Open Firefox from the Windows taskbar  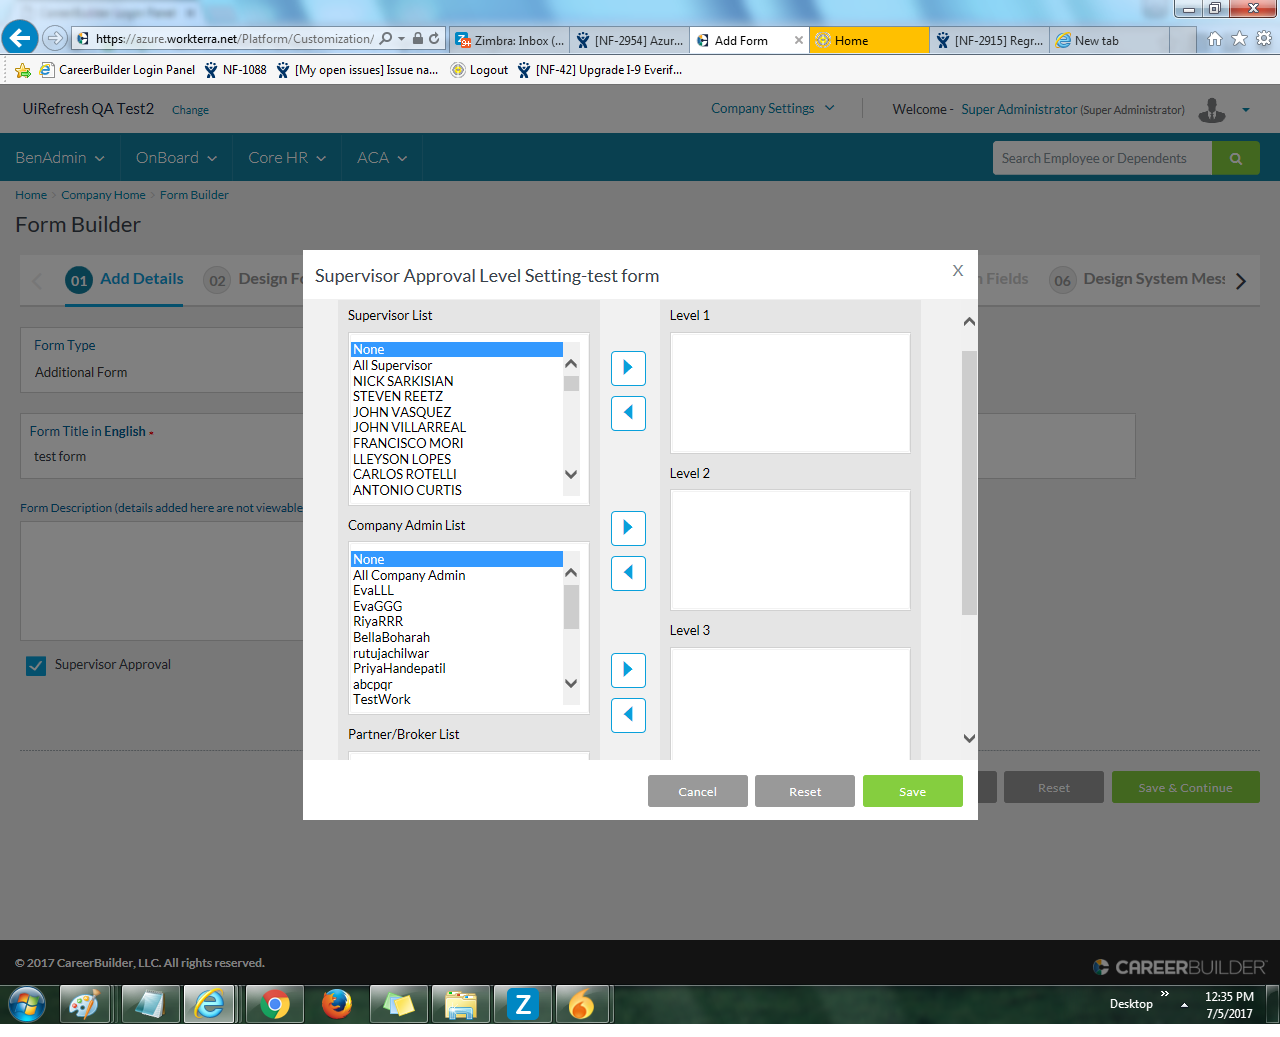[337, 1004]
